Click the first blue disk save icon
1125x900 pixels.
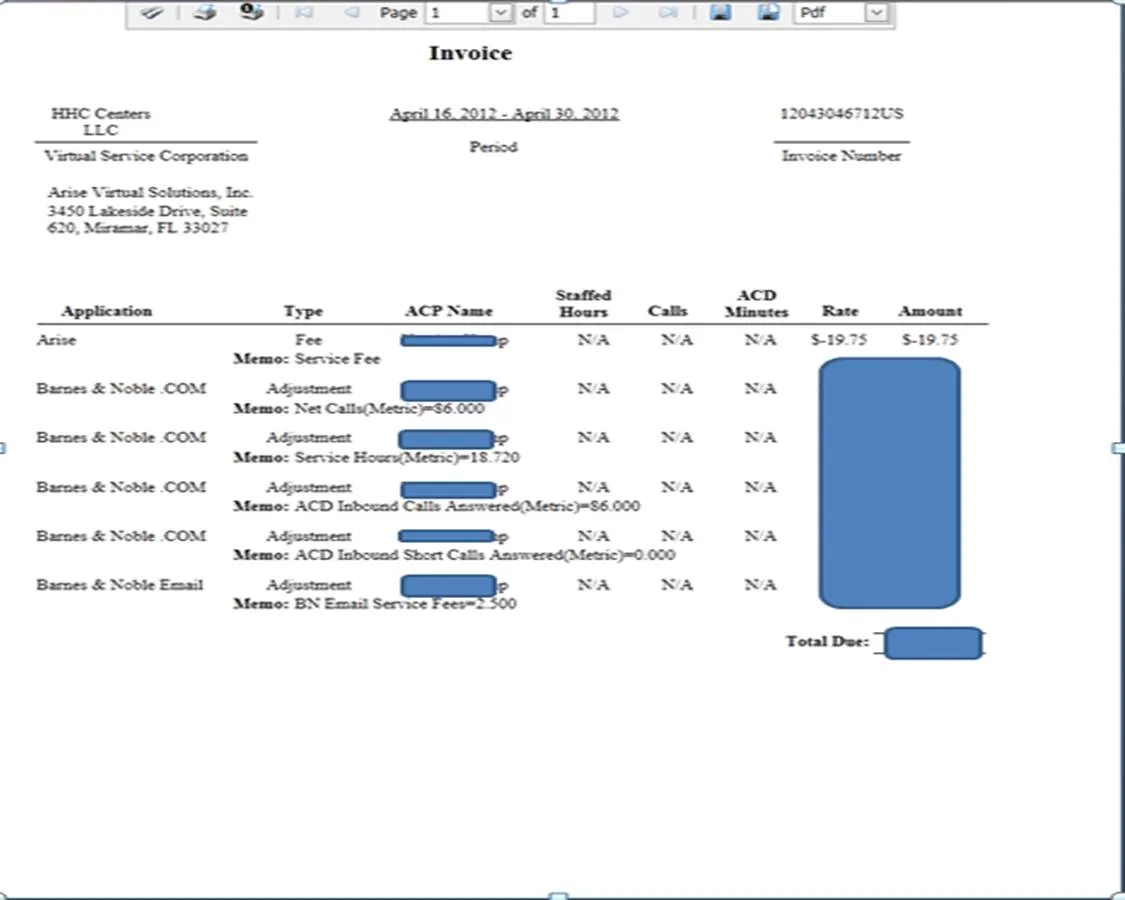pyautogui.click(x=720, y=13)
